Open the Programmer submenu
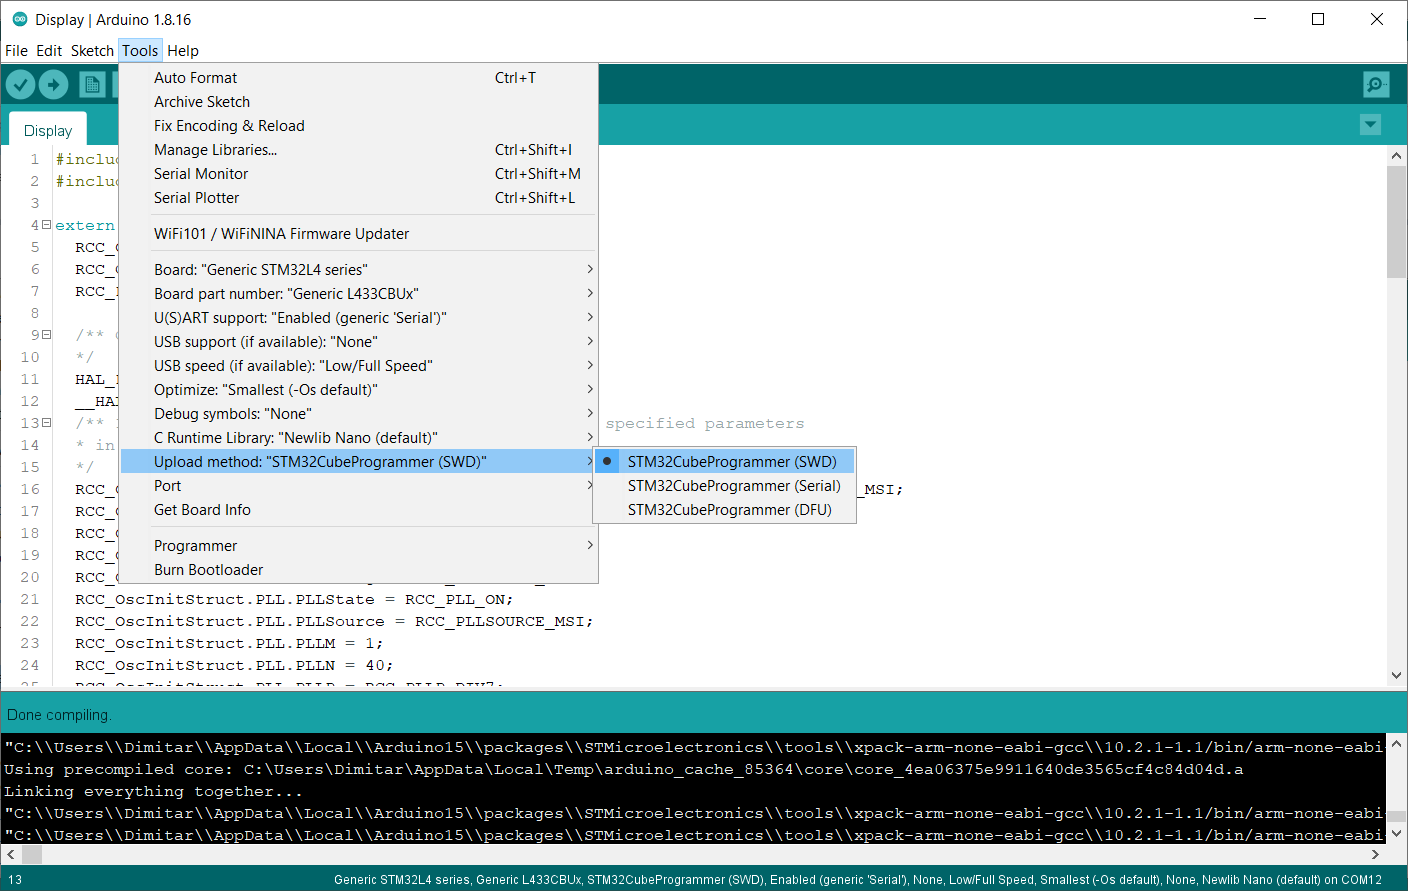The width and height of the screenshot is (1408, 891). (359, 546)
